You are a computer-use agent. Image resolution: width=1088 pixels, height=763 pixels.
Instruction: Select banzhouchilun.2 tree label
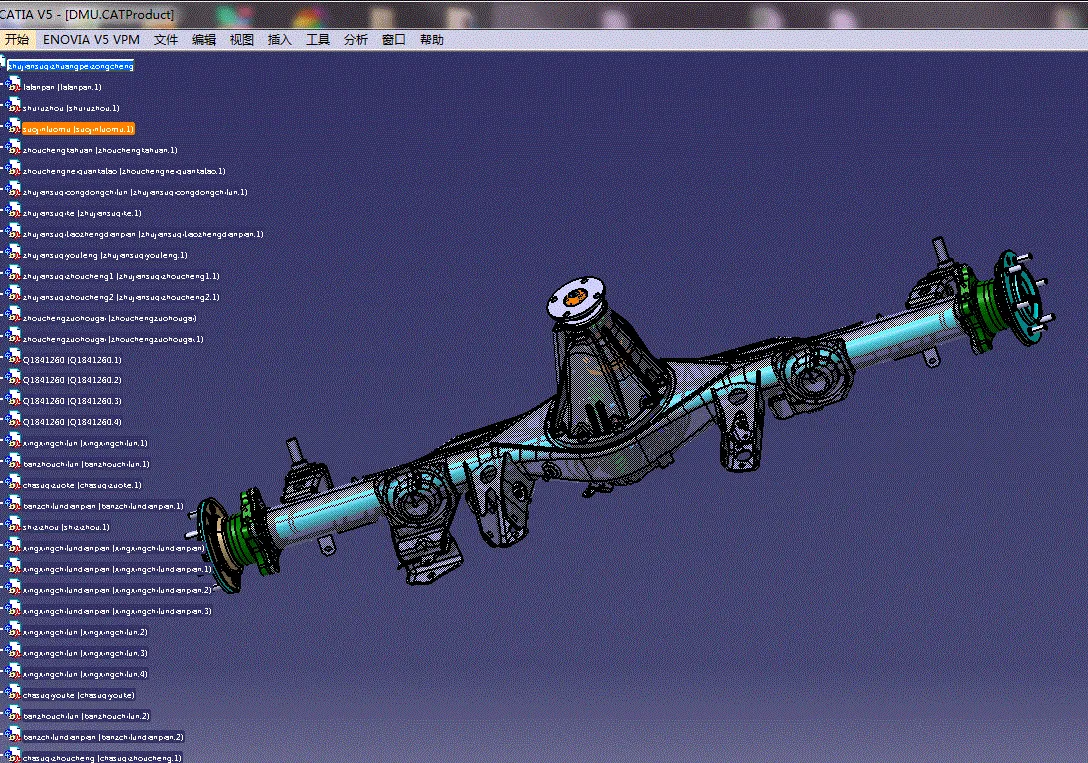point(86,716)
